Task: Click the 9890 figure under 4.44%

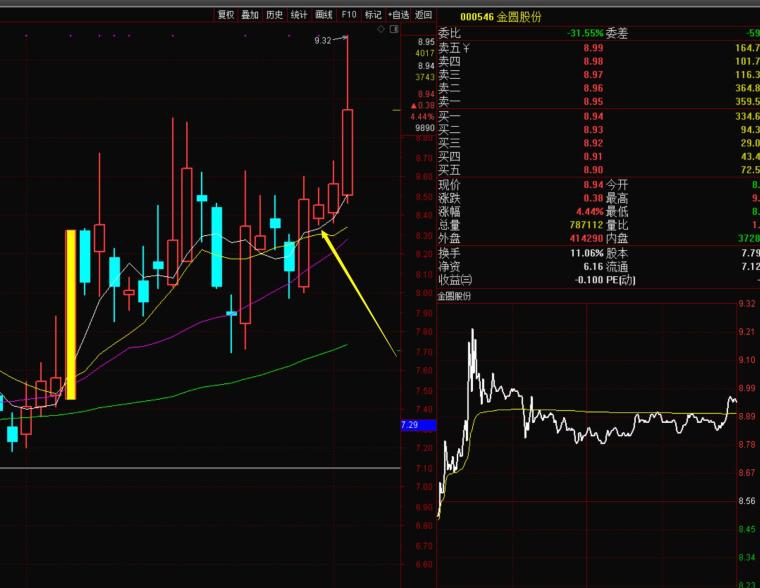Action: [x=425, y=128]
